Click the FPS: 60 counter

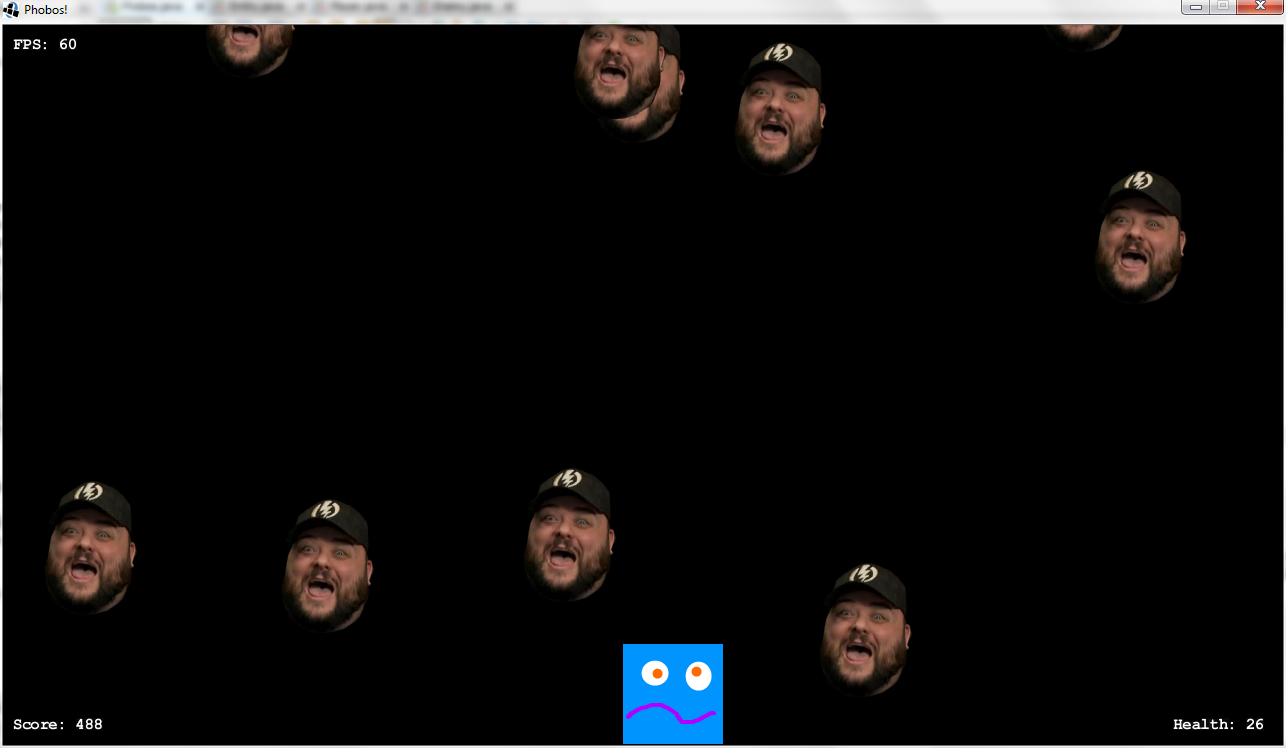pyautogui.click(x=45, y=44)
